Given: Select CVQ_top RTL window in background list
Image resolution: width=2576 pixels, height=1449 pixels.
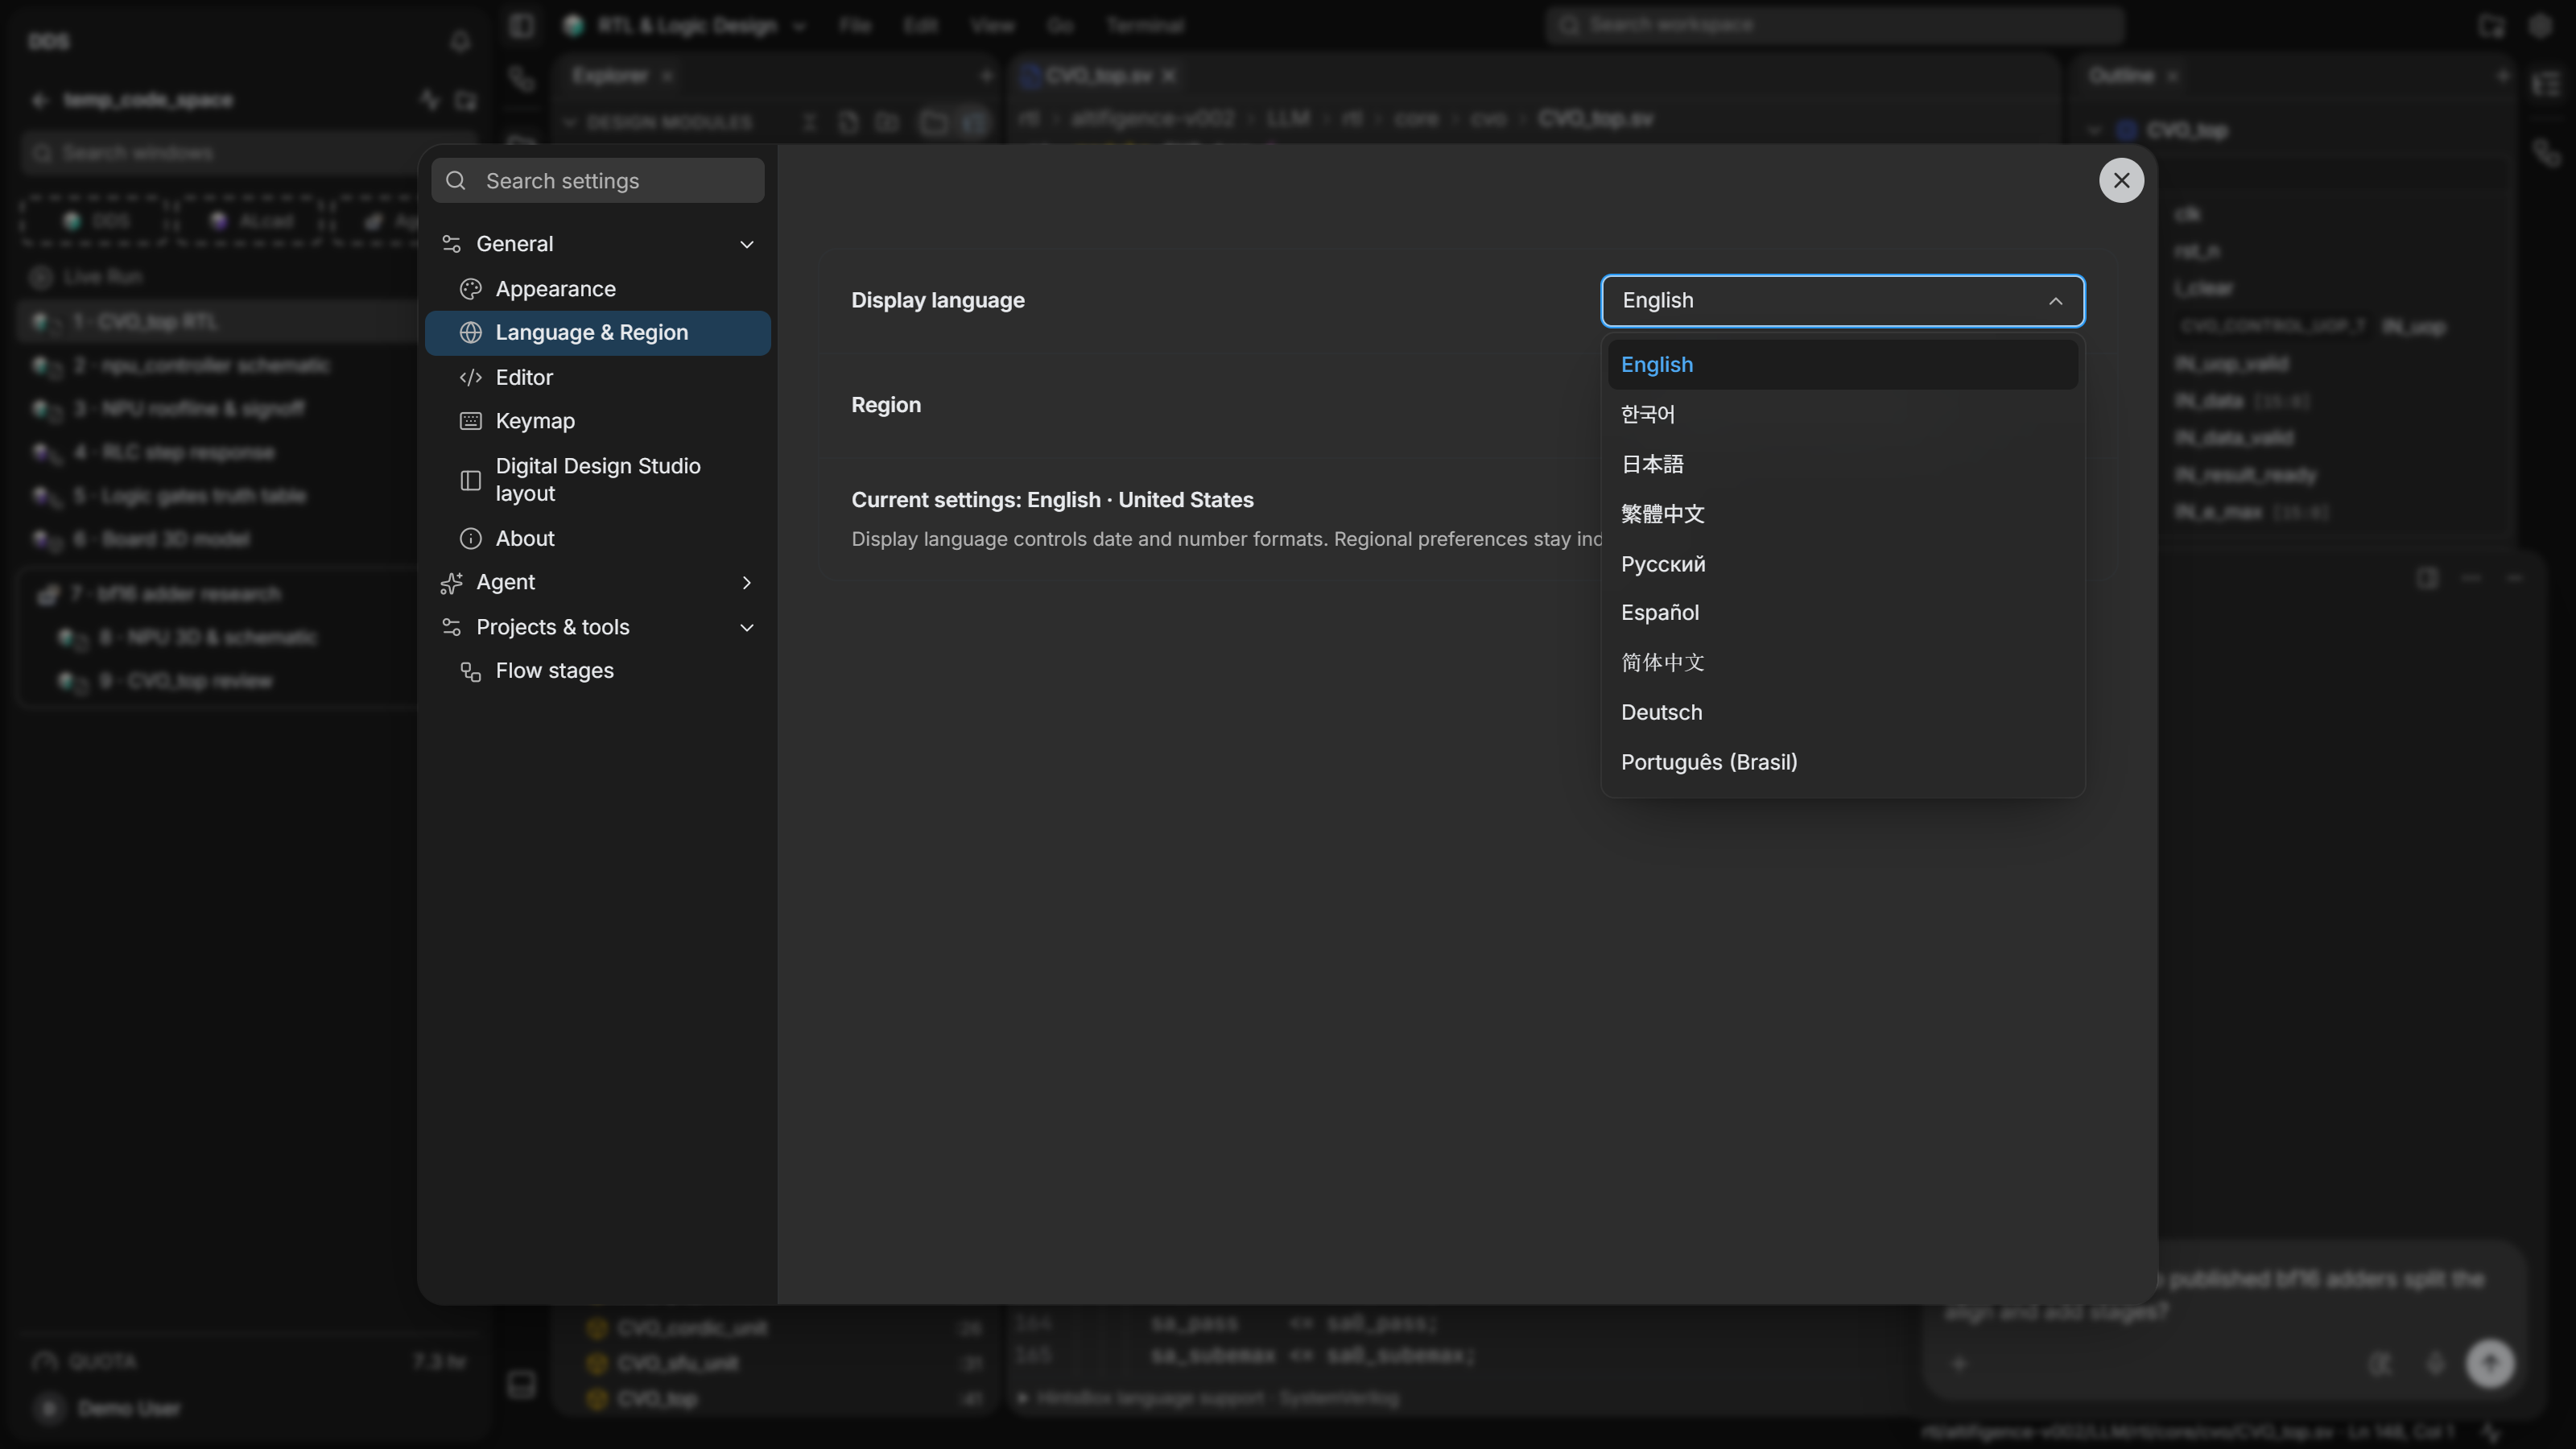Looking at the screenshot, I should click(219, 322).
